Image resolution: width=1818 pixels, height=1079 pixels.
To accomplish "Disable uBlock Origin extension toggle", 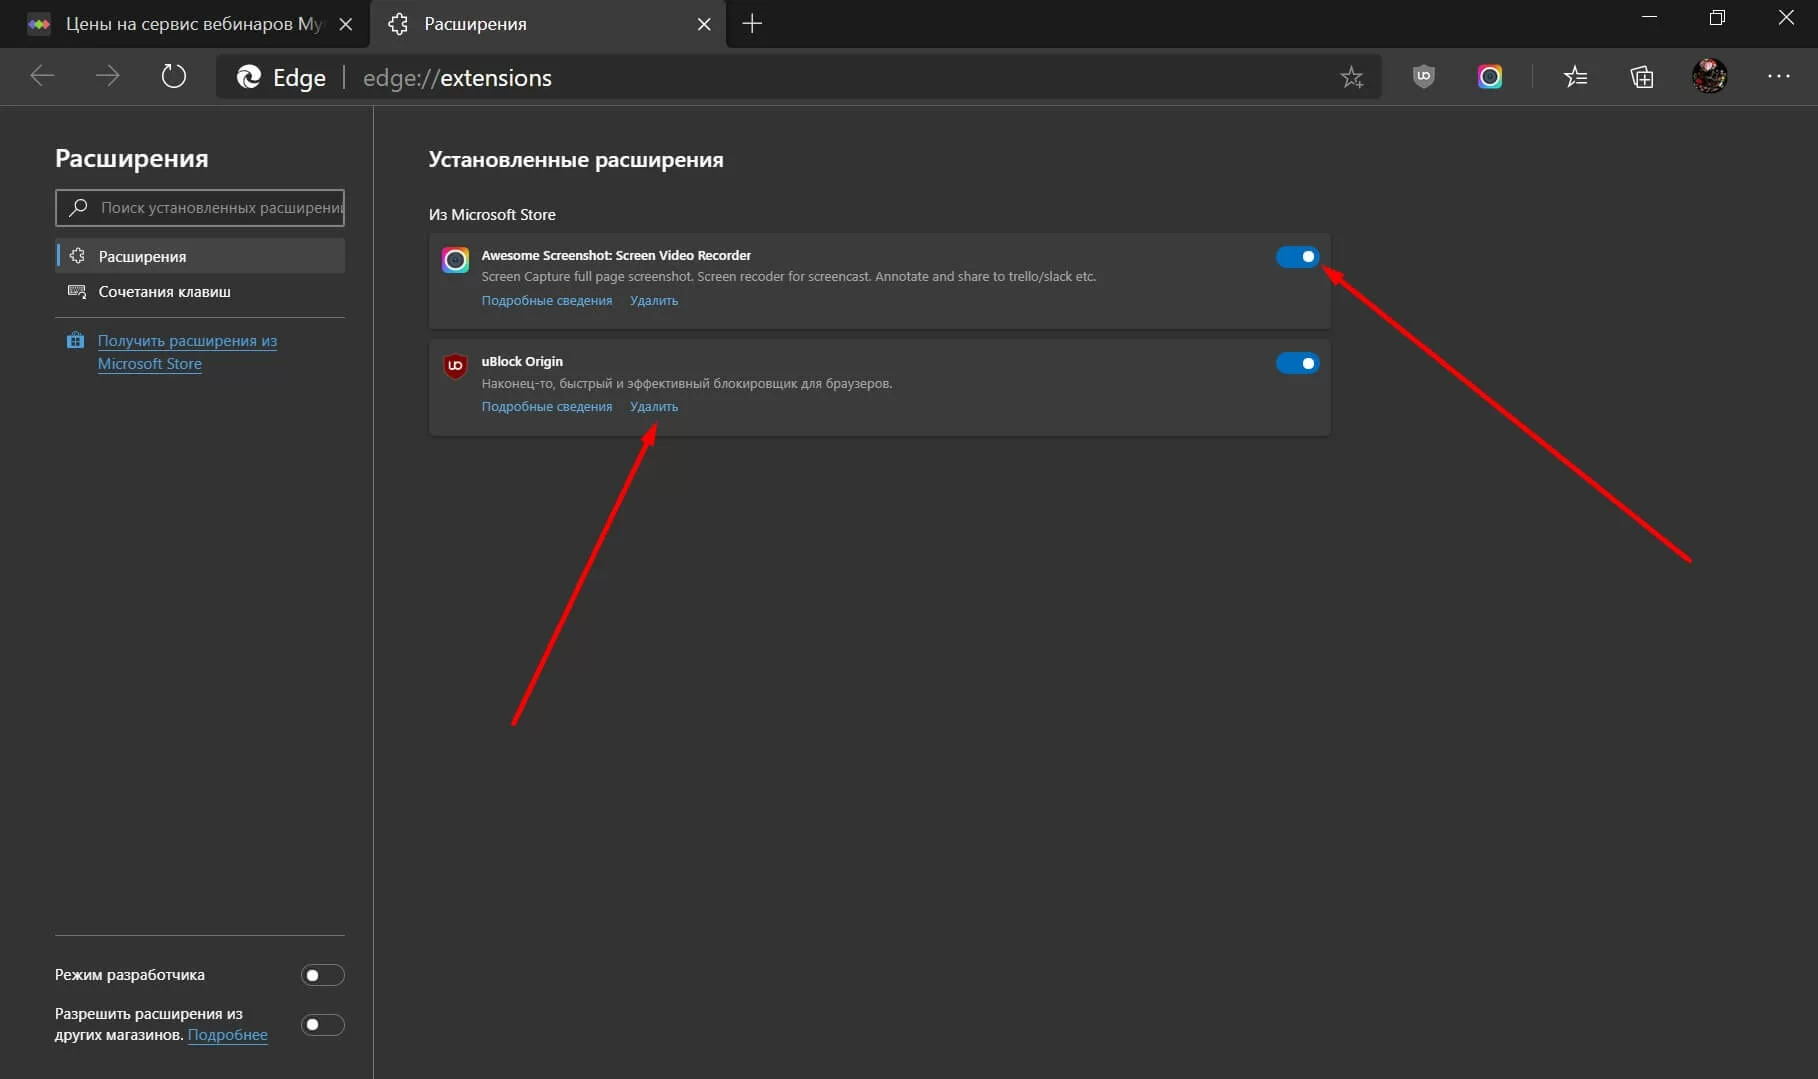I will (x=1297, y=363).
